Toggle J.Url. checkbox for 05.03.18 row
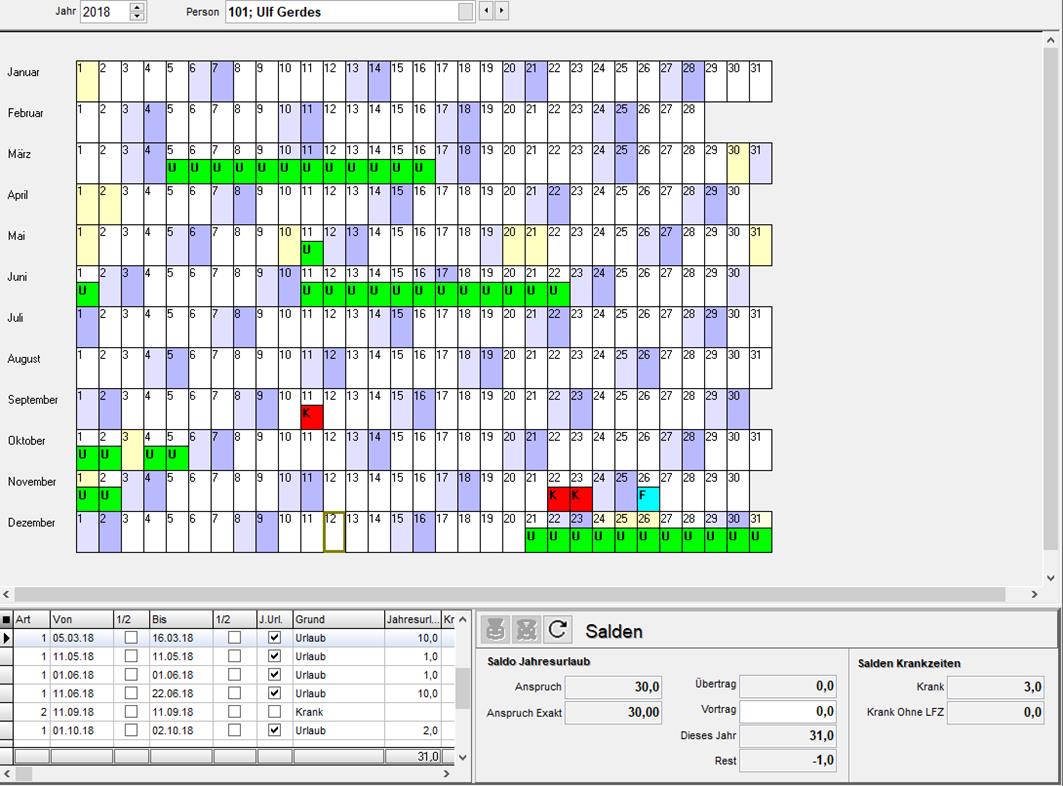 coord(275,638)
